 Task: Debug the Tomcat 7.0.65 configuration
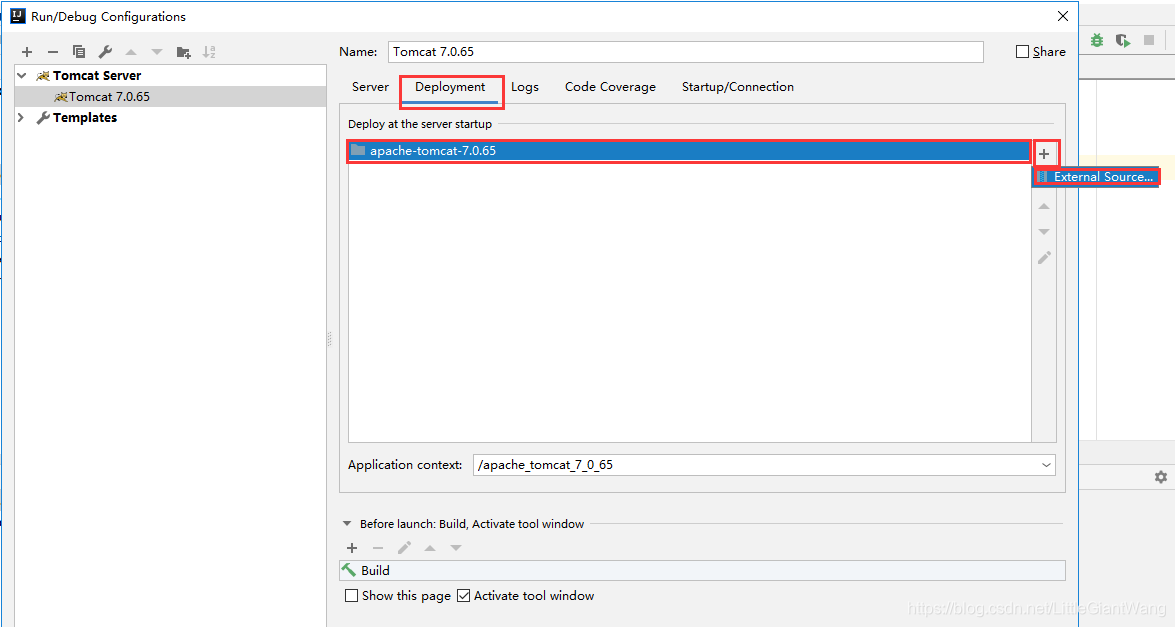click(x=1097, y=41)
